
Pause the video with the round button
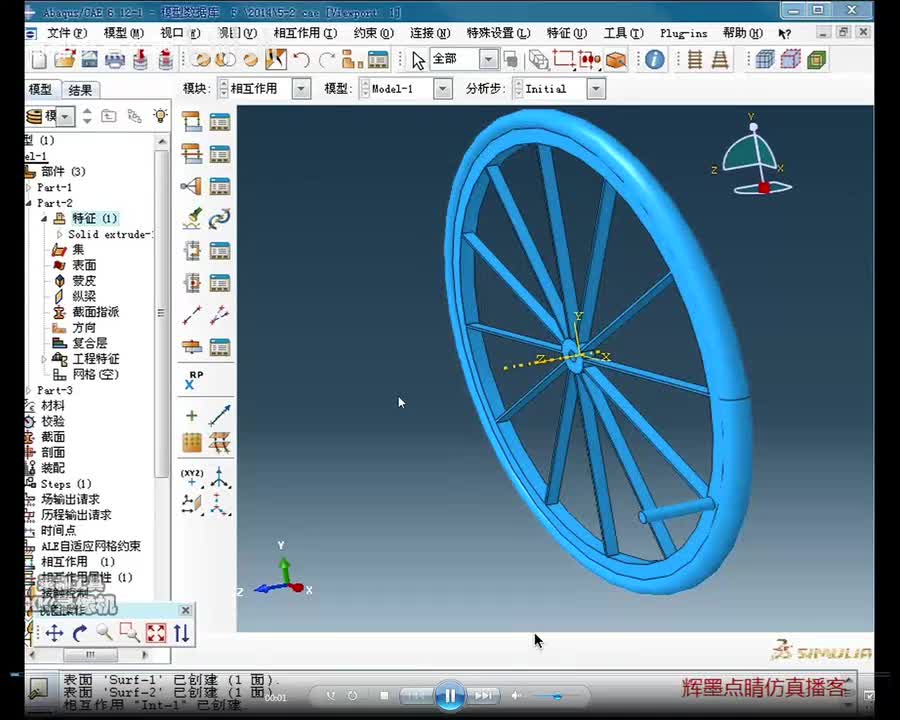449,695
